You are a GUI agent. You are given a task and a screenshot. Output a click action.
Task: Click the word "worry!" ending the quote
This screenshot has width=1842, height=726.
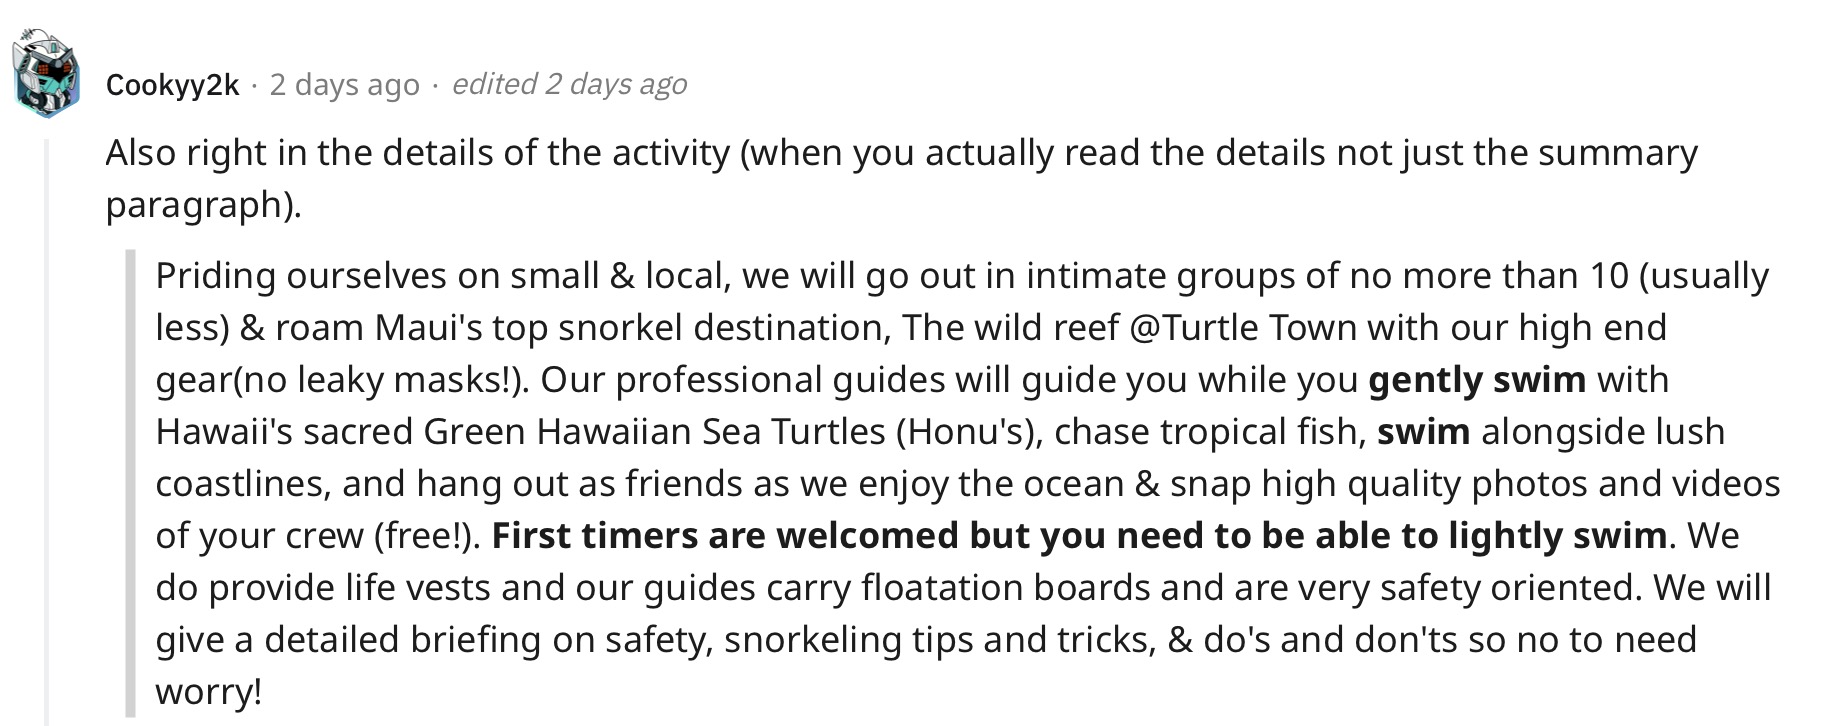point(209,692)
